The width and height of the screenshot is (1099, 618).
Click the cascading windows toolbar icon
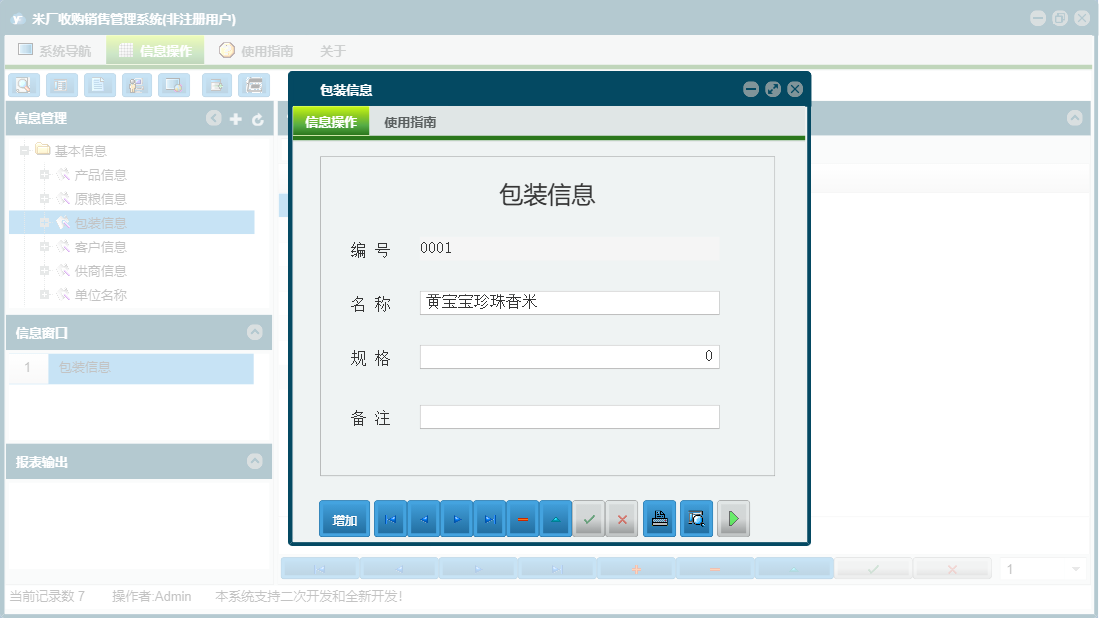254,85
